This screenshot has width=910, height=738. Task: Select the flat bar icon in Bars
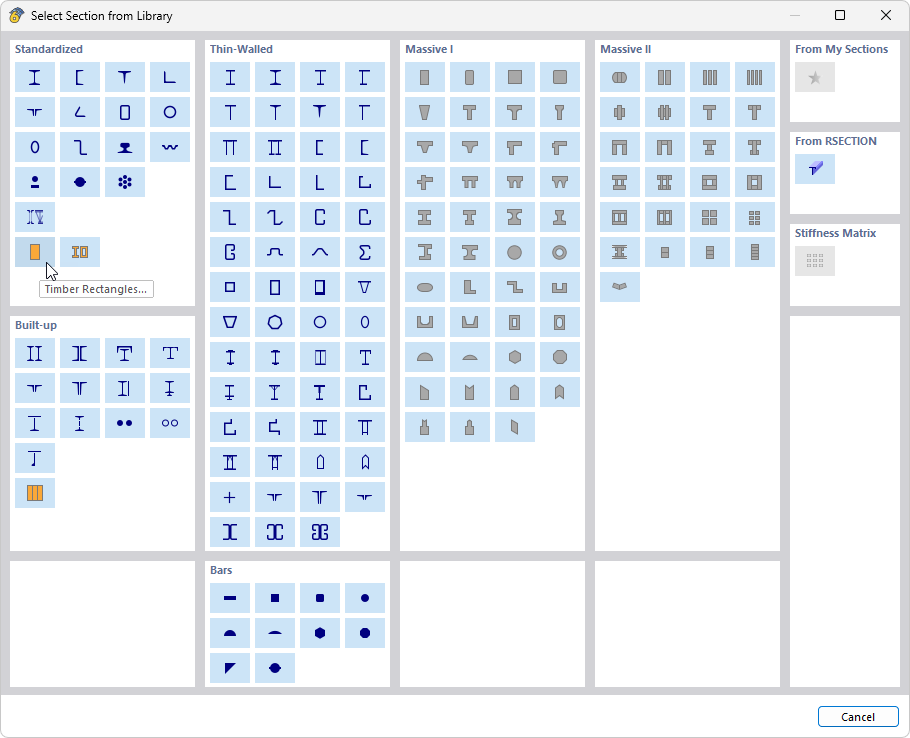[x=230, y=598]
